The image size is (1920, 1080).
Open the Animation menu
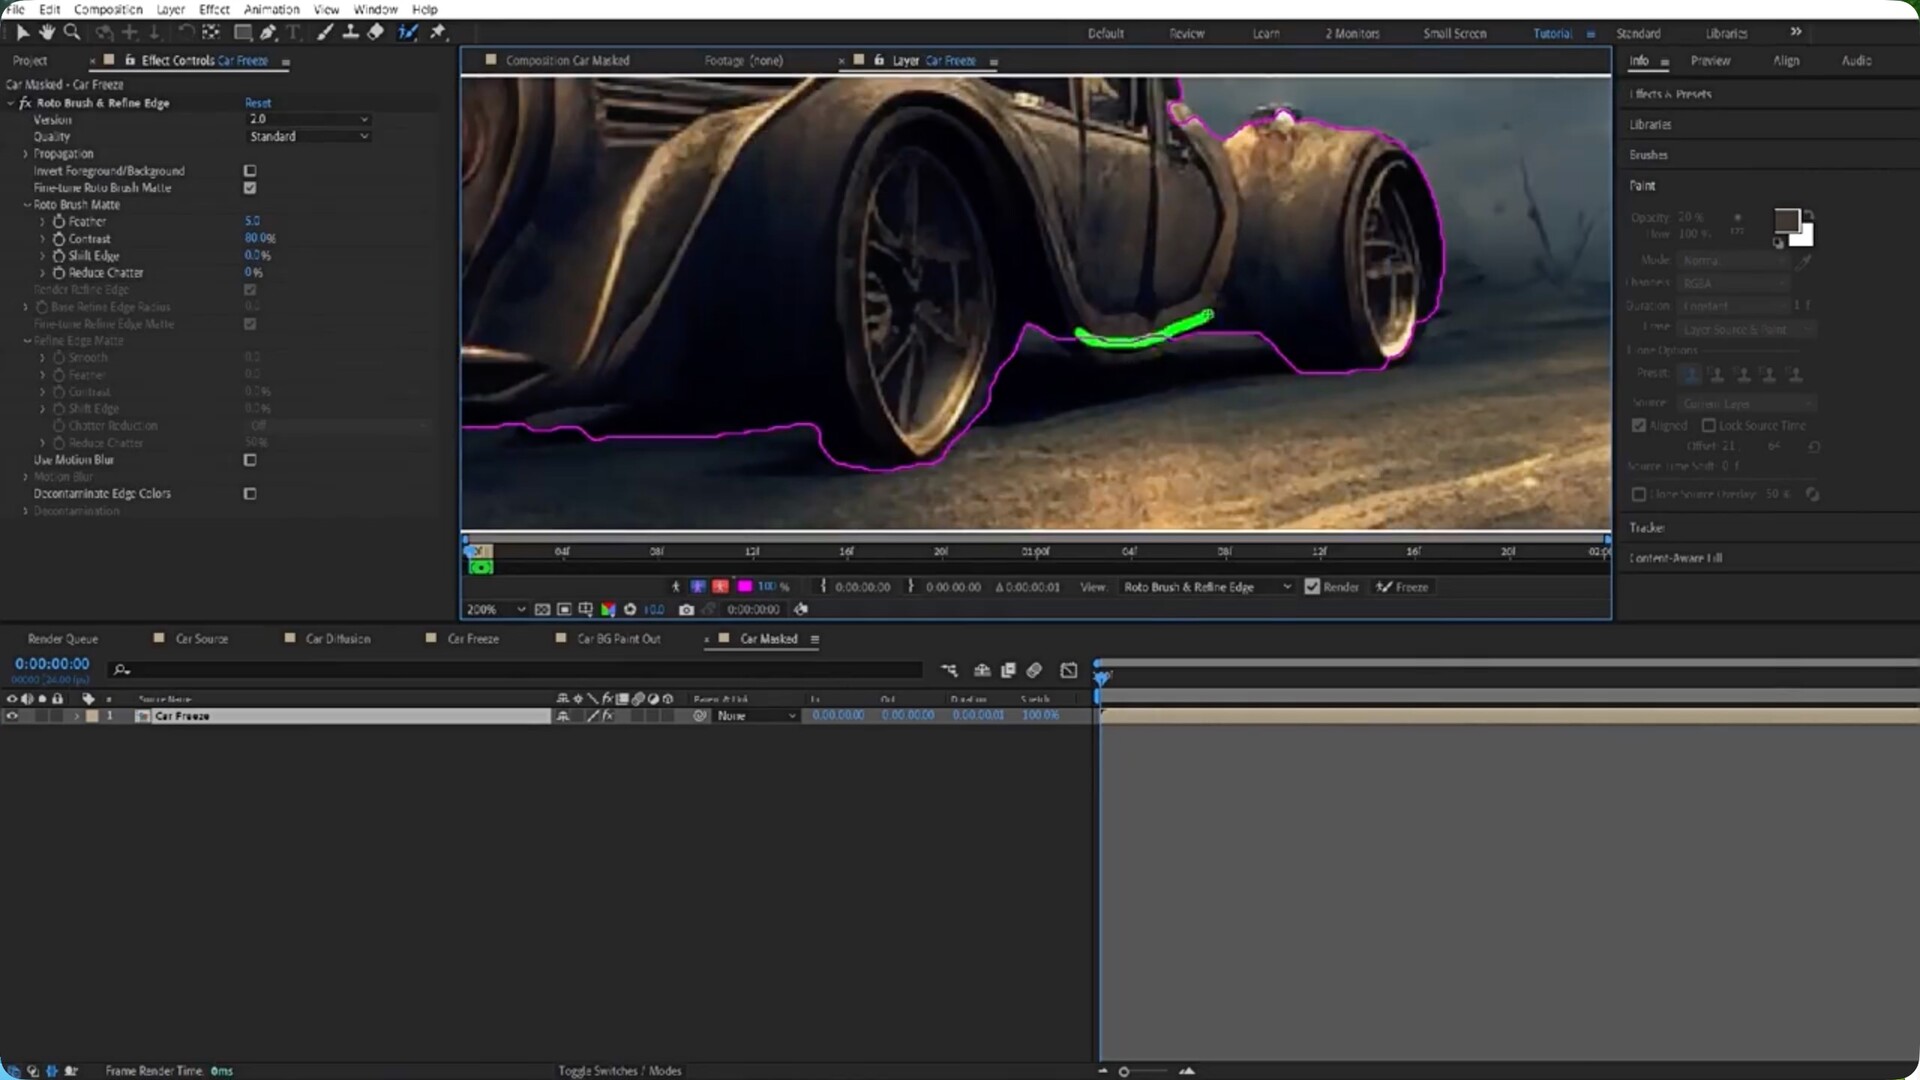[x=271, y=9]
